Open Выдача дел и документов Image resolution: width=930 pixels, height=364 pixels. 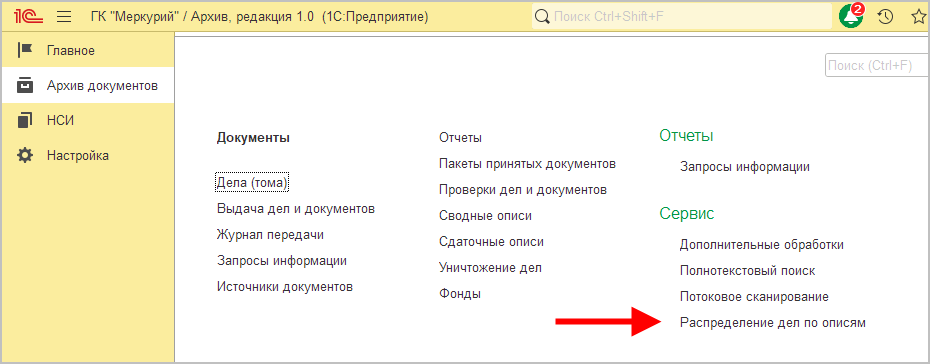[x=296, y=209]
